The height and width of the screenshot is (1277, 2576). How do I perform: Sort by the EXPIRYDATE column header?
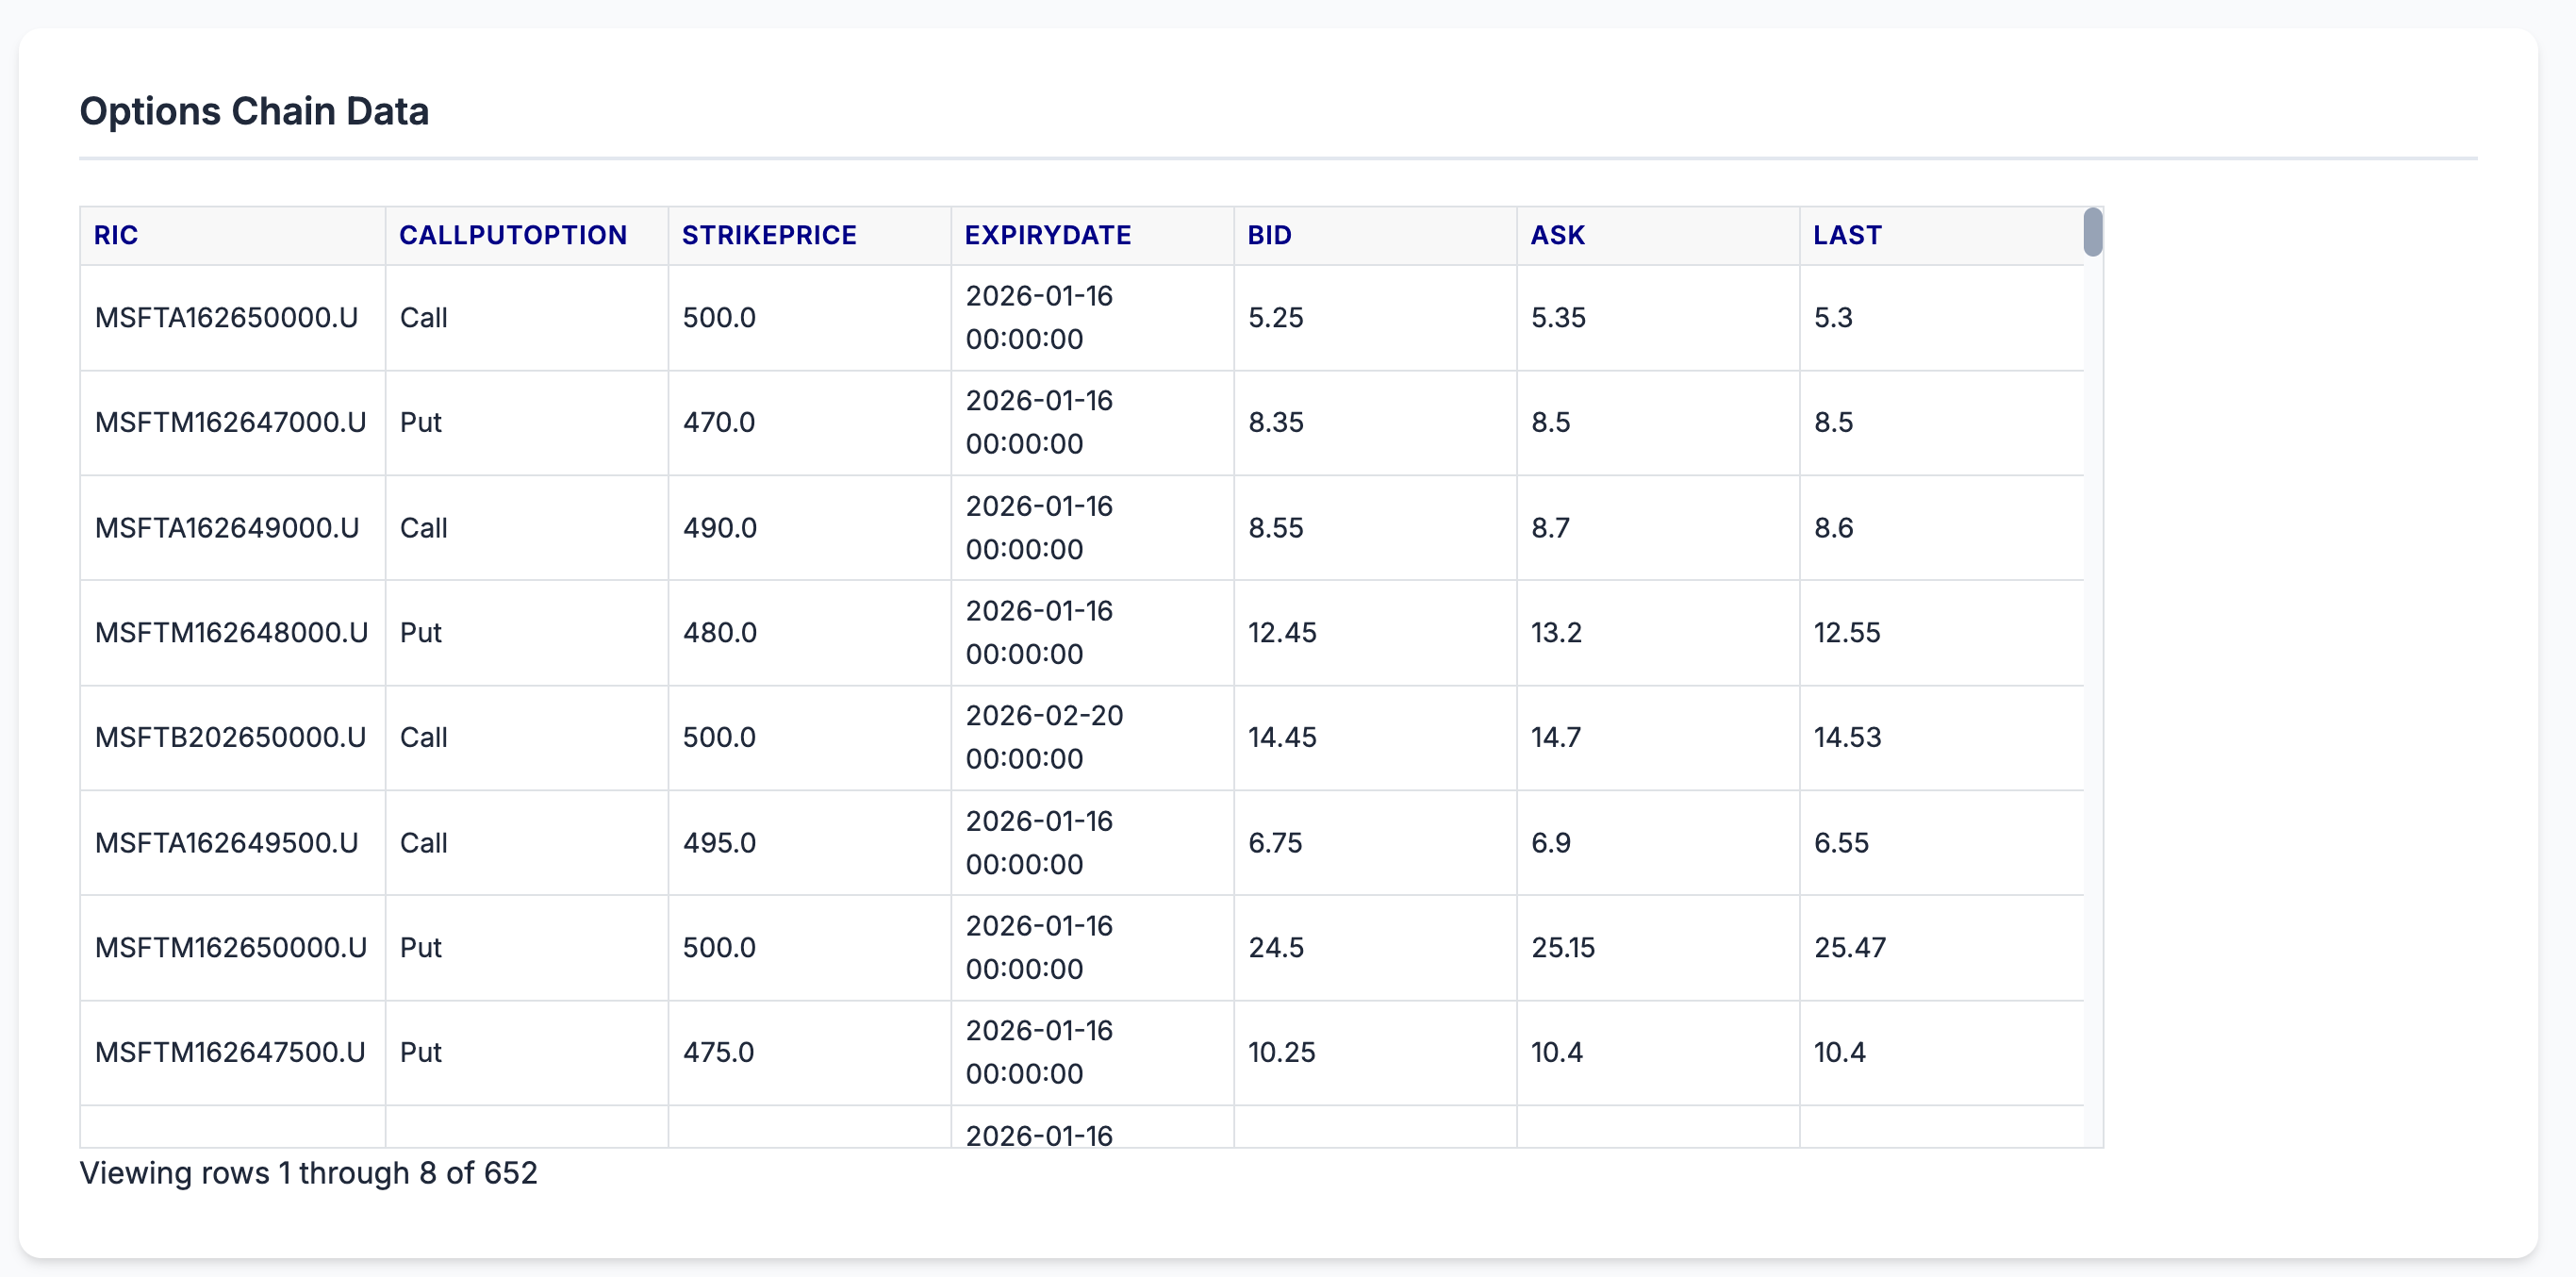click(x=1048, y=235)
